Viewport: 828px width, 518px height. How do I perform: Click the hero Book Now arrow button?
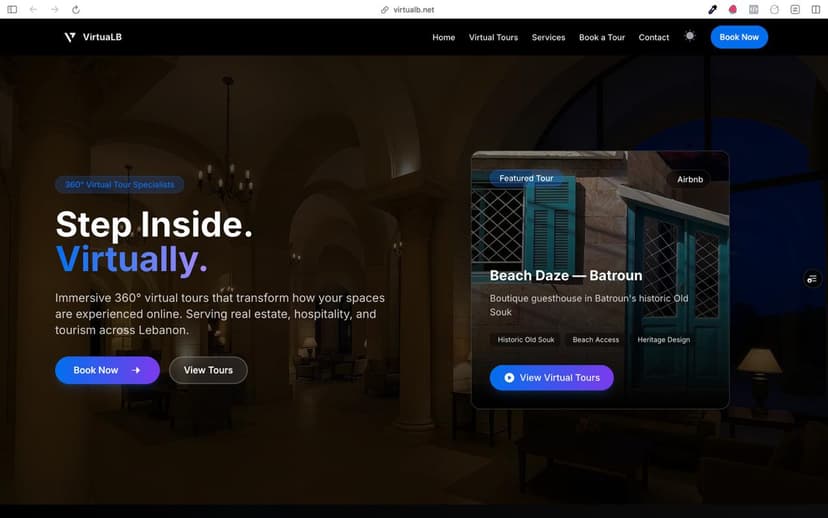(107, 370)
